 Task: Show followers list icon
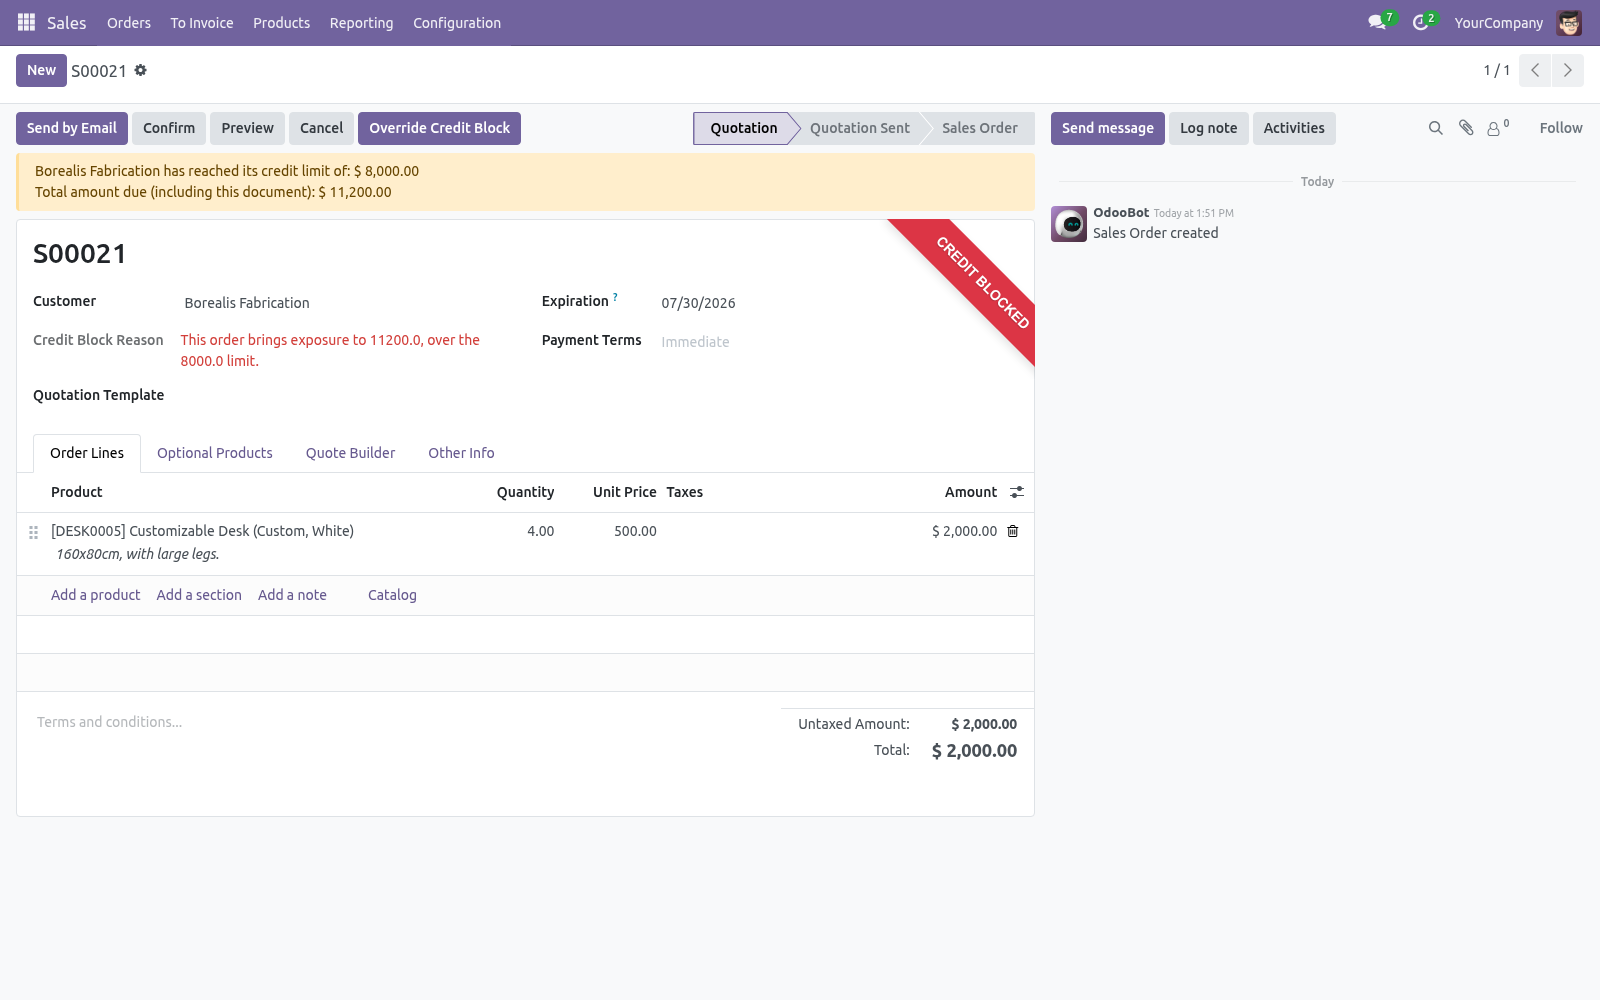(1497, 128)
